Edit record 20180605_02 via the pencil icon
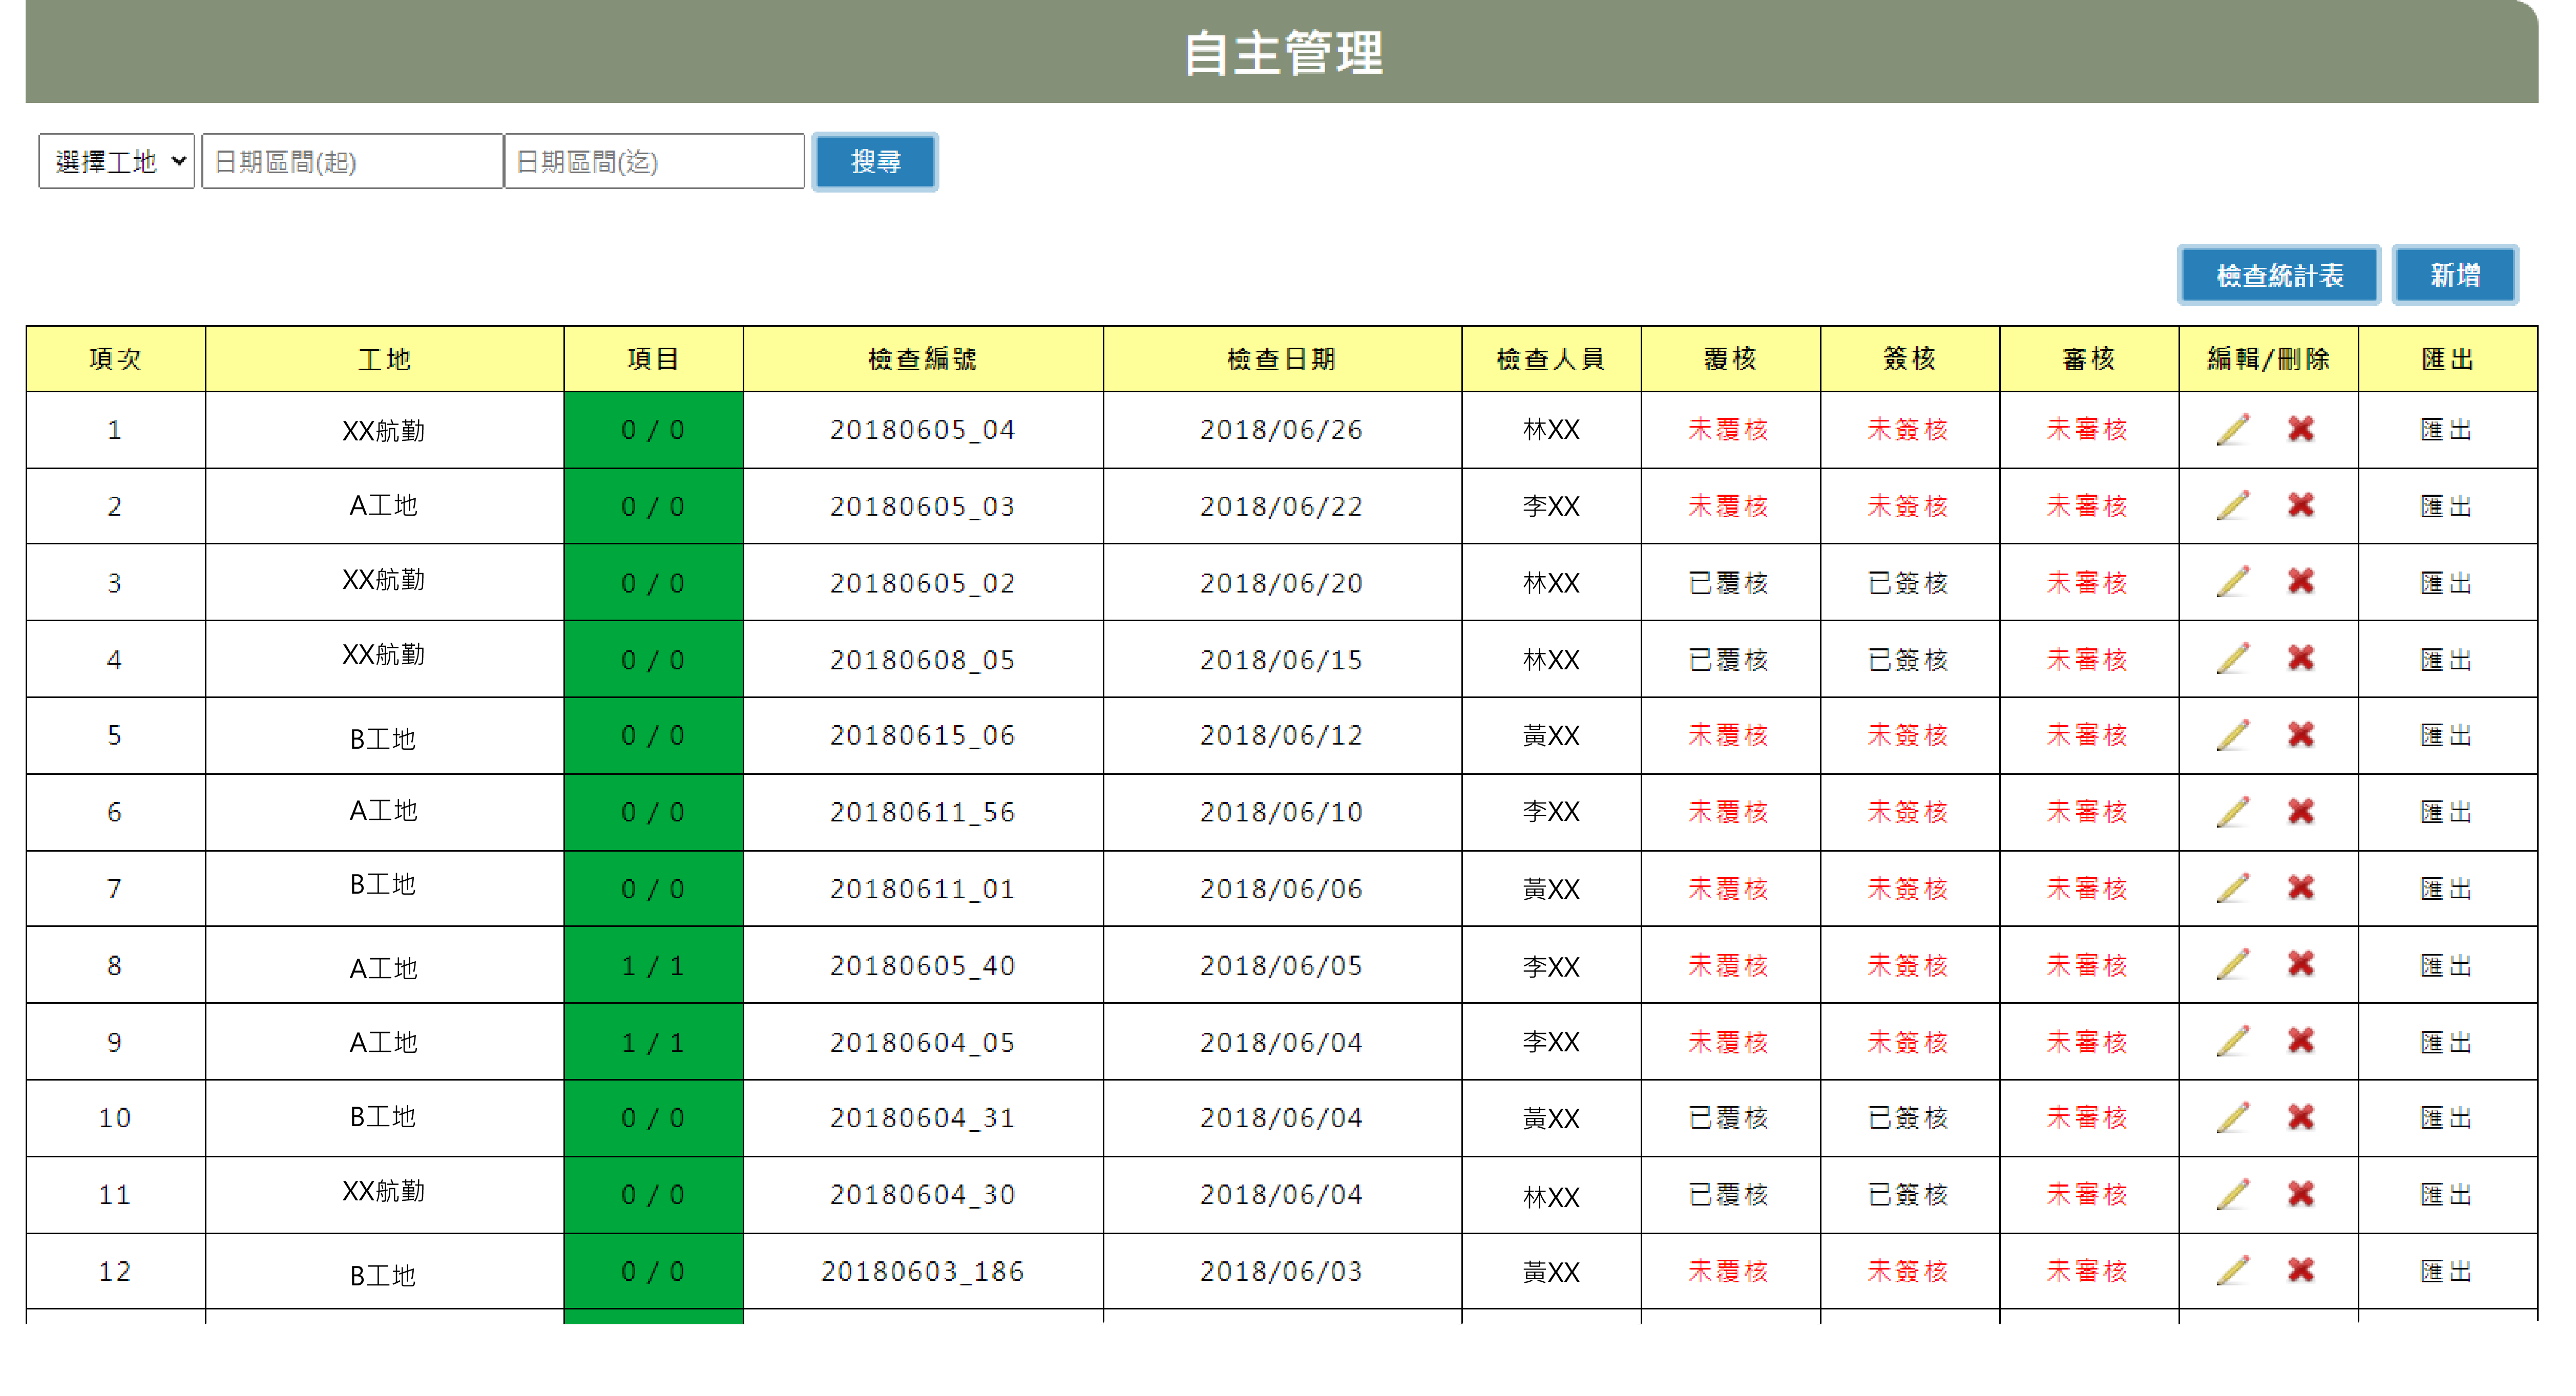This screenshot has width=2576, height=1396. click(x=2233, y=582)
